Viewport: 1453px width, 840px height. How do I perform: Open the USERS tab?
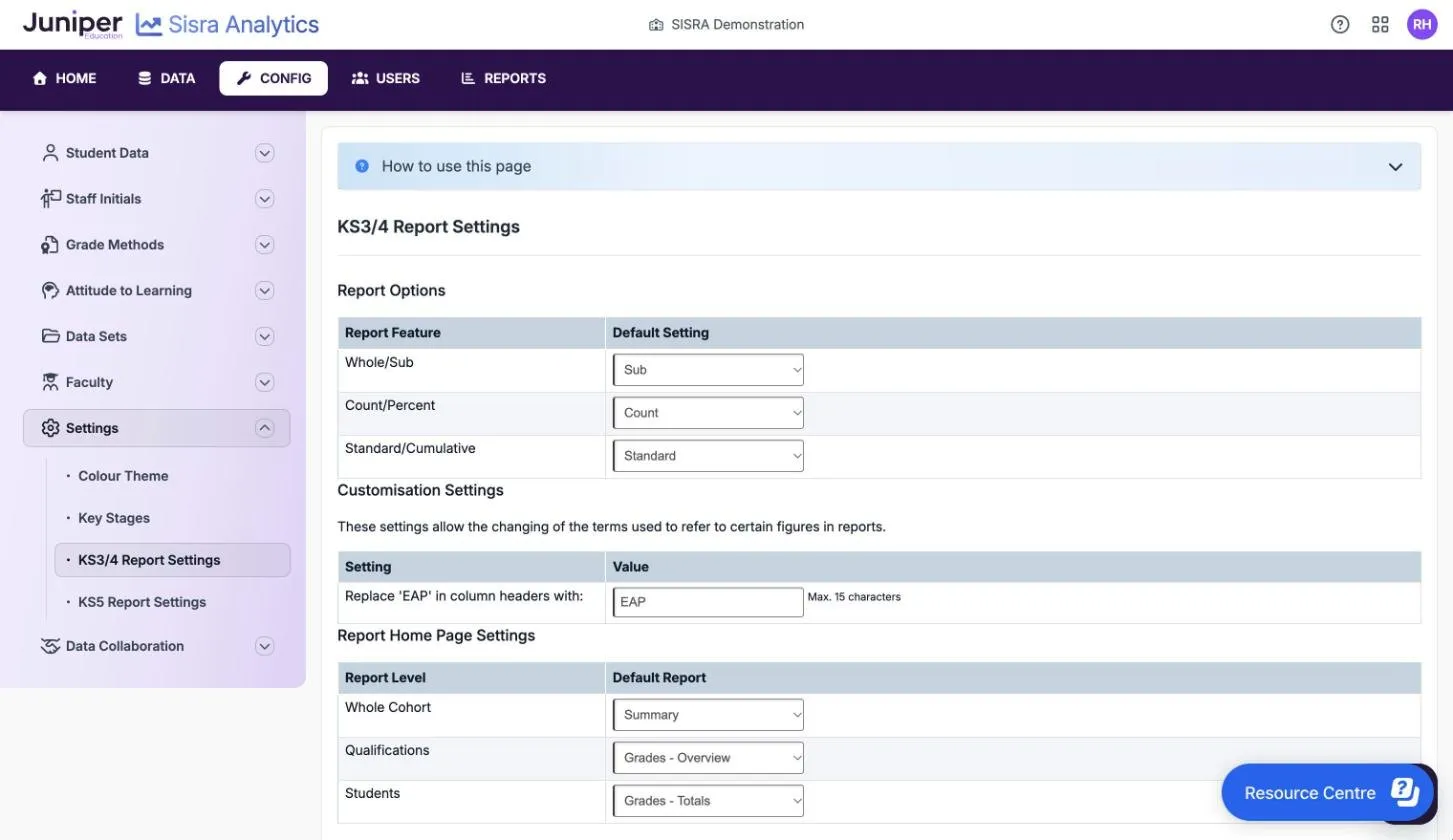tap(386, 78)
